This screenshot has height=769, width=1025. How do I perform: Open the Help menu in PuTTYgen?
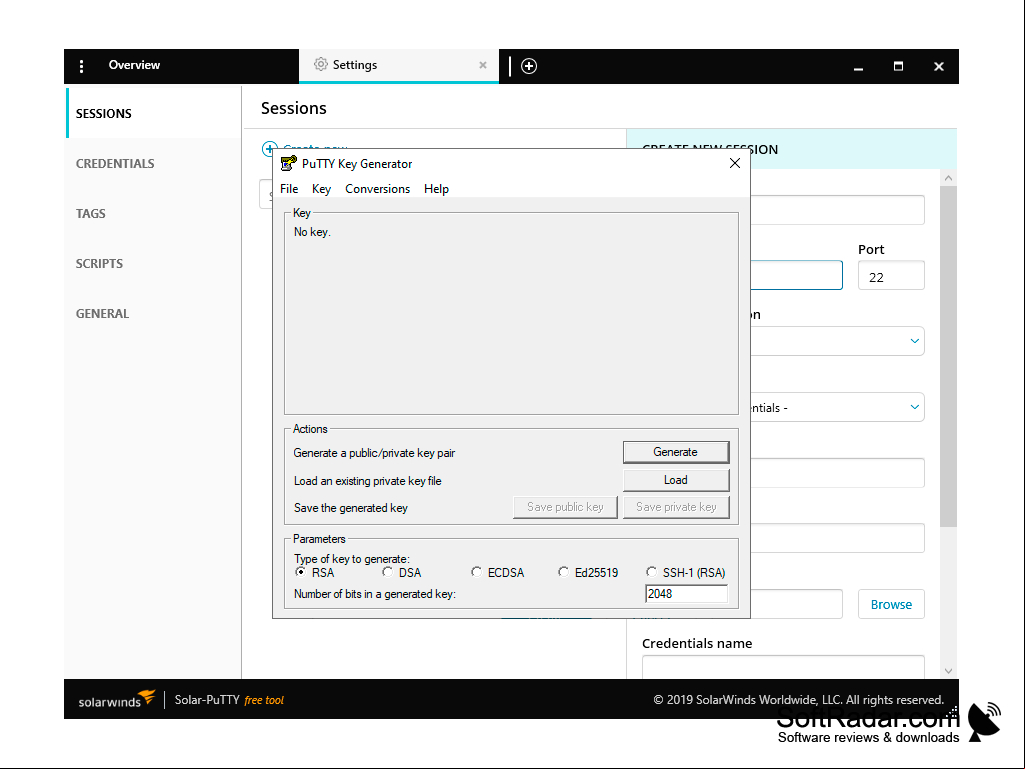(x=436, y=188)
